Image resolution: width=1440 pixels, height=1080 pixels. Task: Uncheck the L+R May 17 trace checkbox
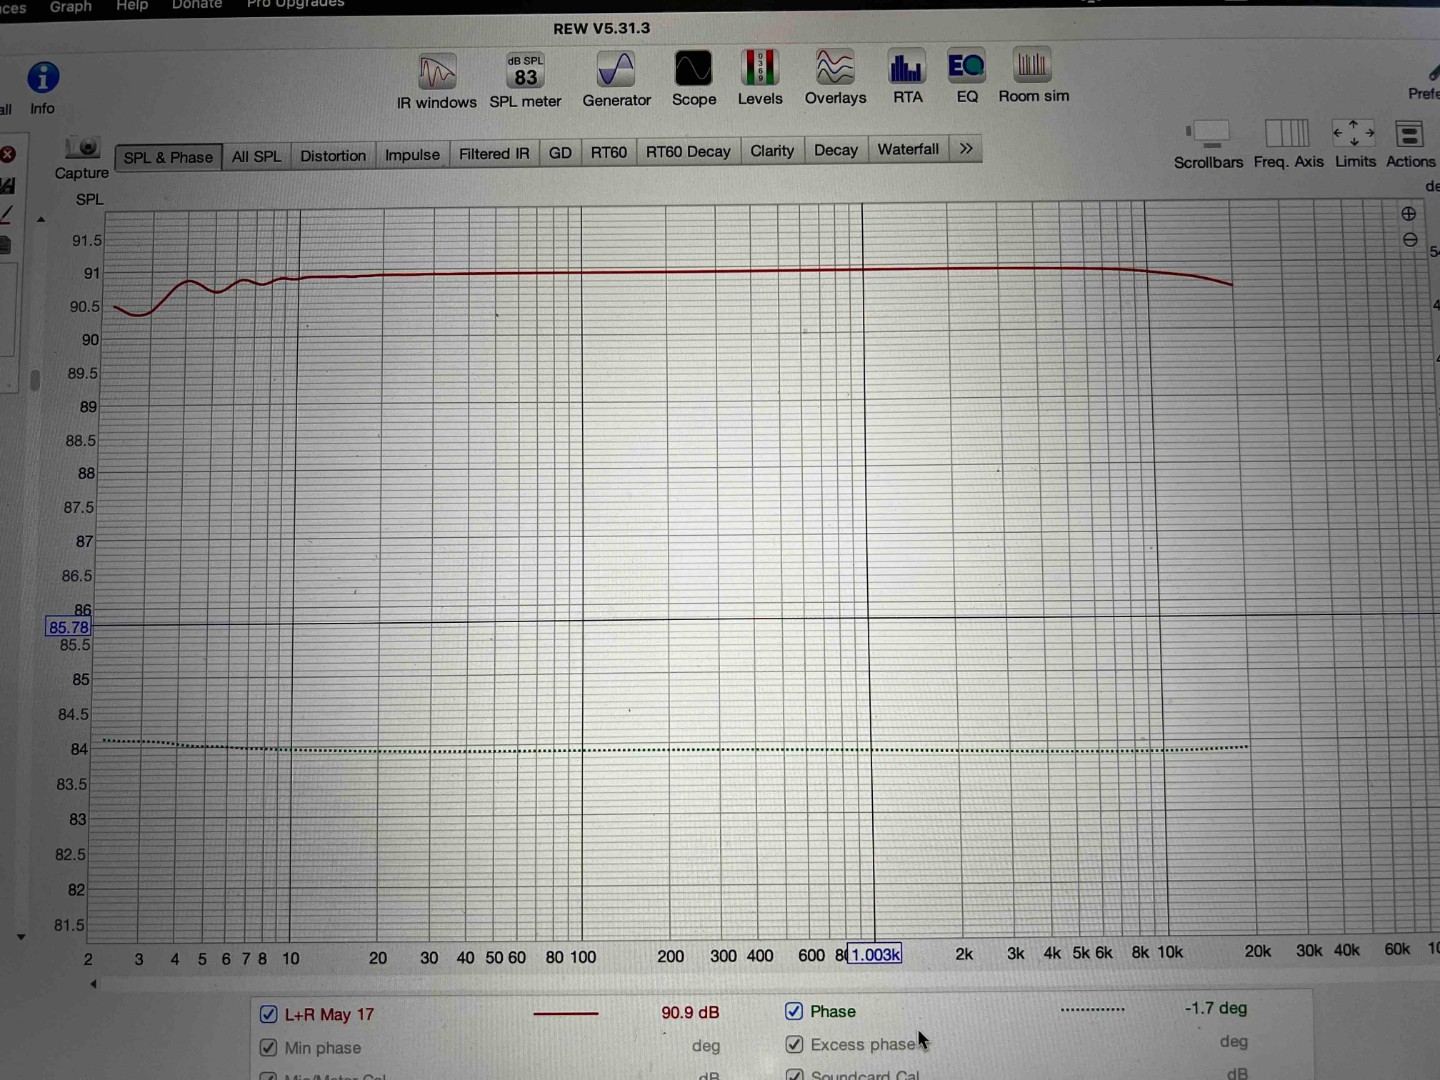pos(268,1014)
